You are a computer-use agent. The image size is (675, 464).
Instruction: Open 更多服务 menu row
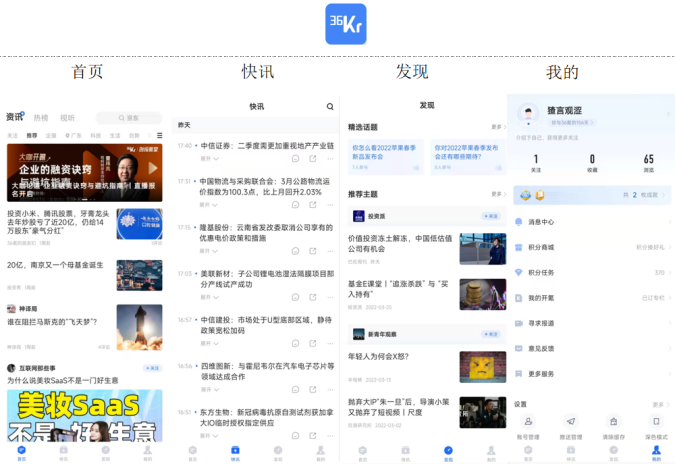[592, 374]
